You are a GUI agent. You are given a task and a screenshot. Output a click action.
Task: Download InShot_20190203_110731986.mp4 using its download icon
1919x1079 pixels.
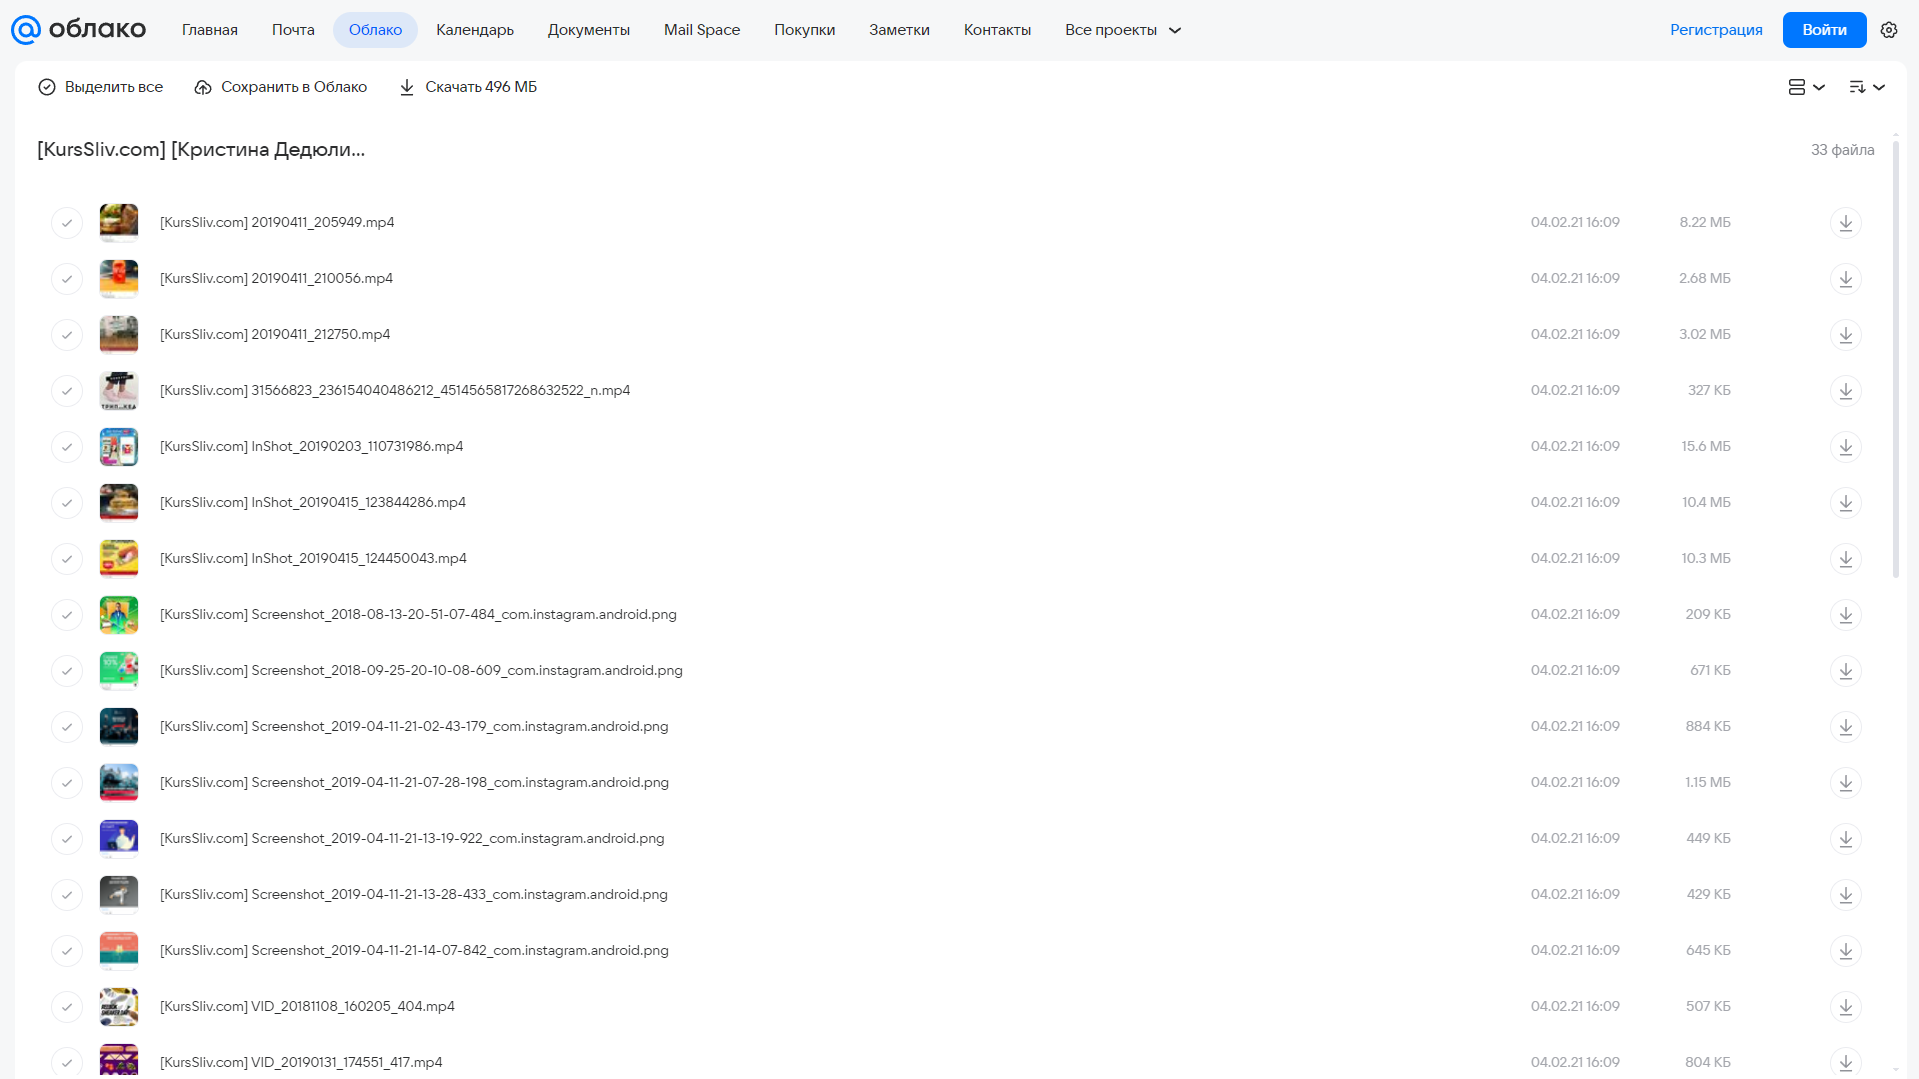pos(1845,446)
